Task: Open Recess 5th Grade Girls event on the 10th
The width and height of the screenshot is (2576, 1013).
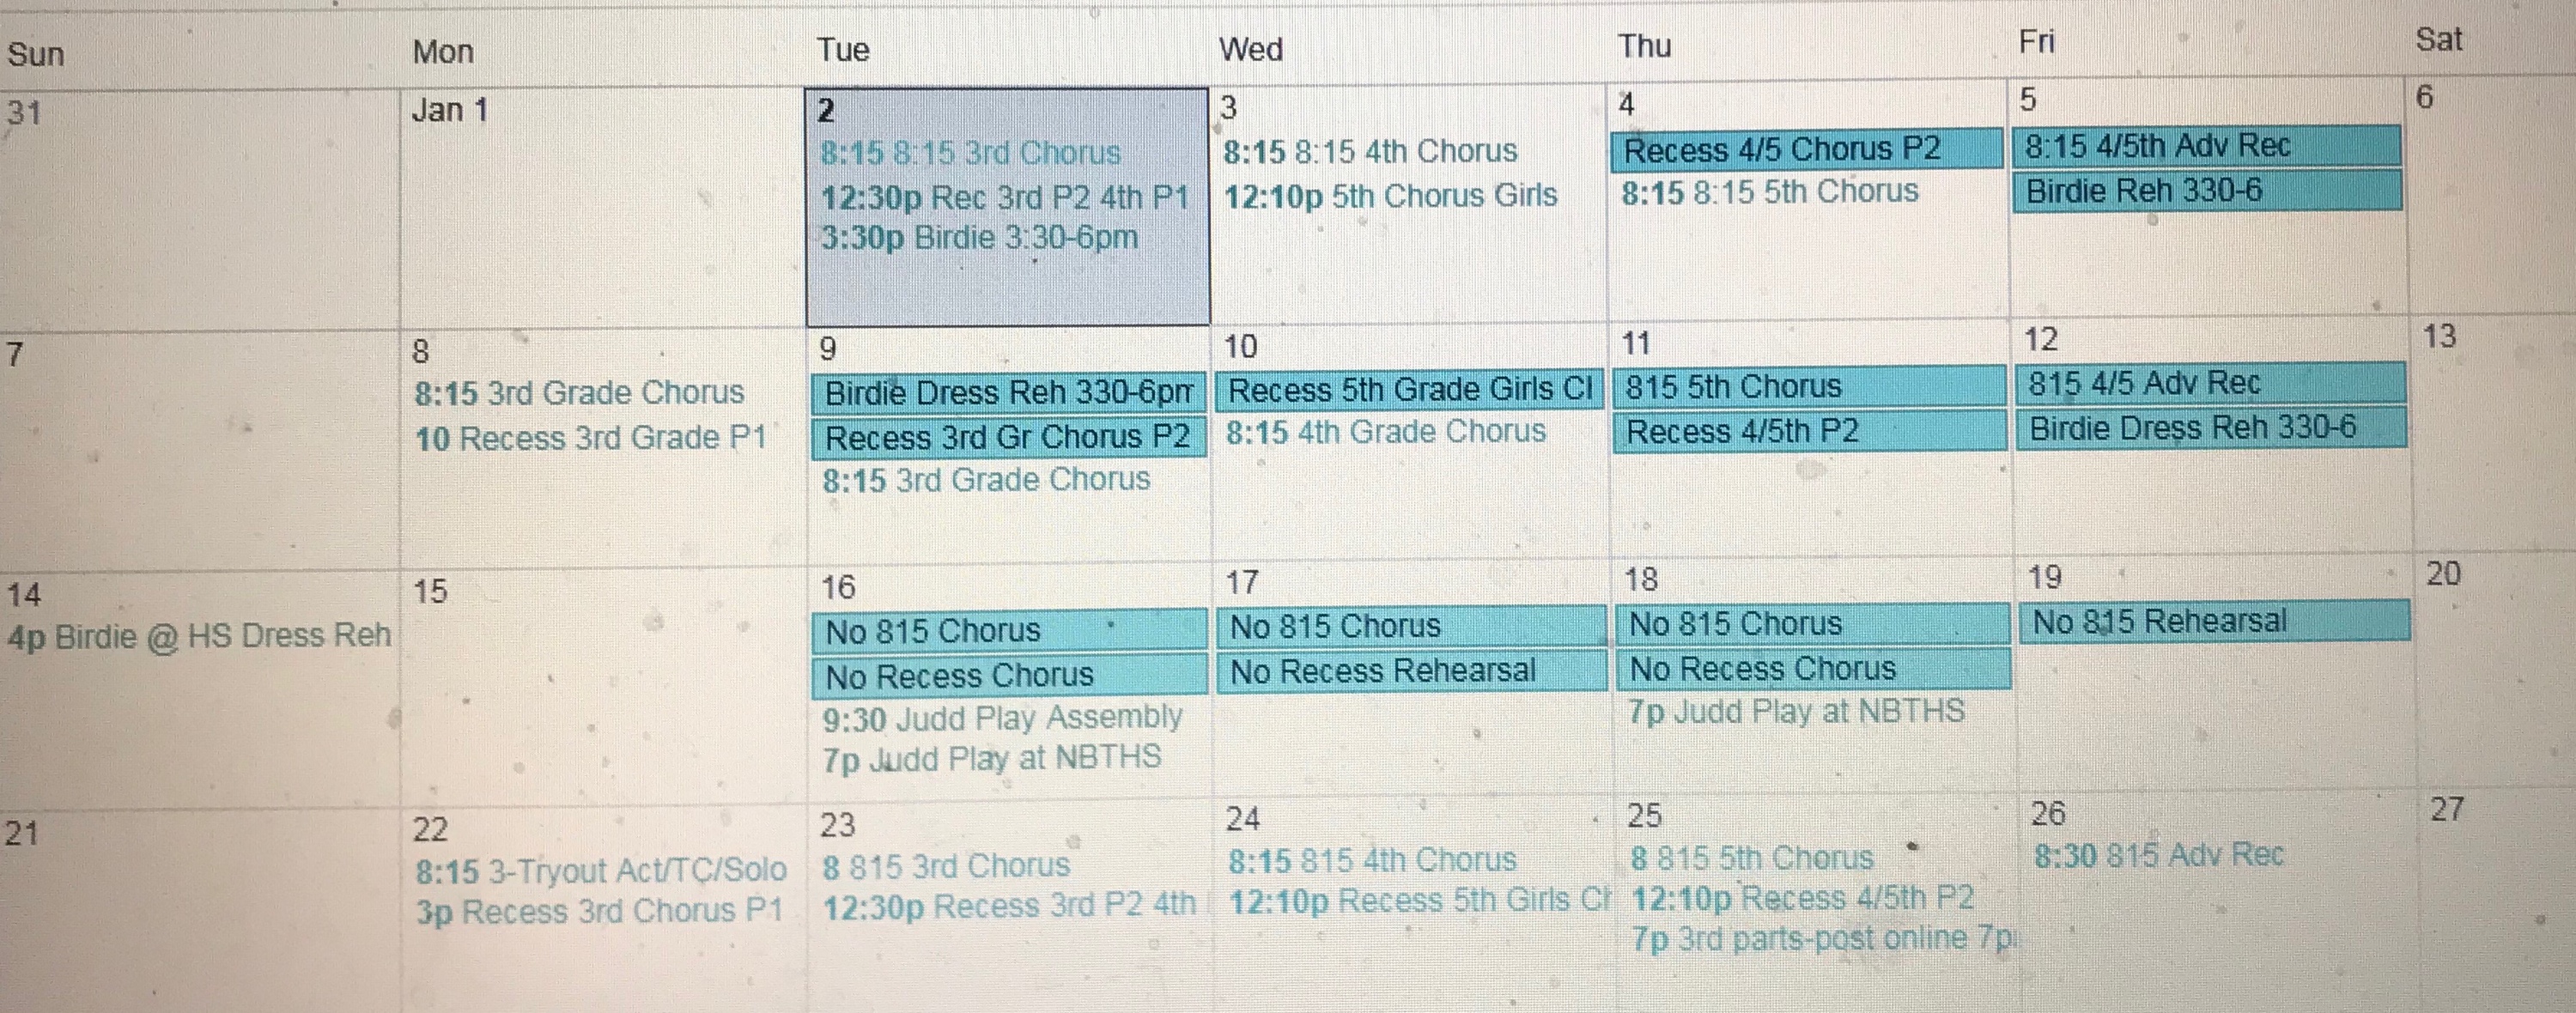Action: [1410, 390]
